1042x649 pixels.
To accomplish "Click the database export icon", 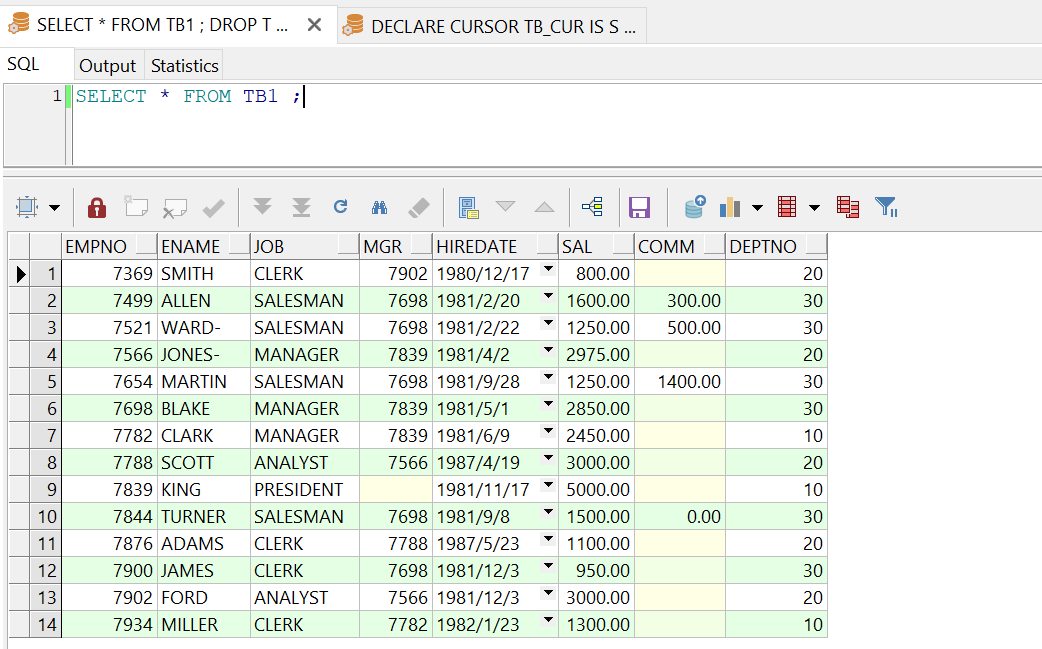I will pos(695,207).
